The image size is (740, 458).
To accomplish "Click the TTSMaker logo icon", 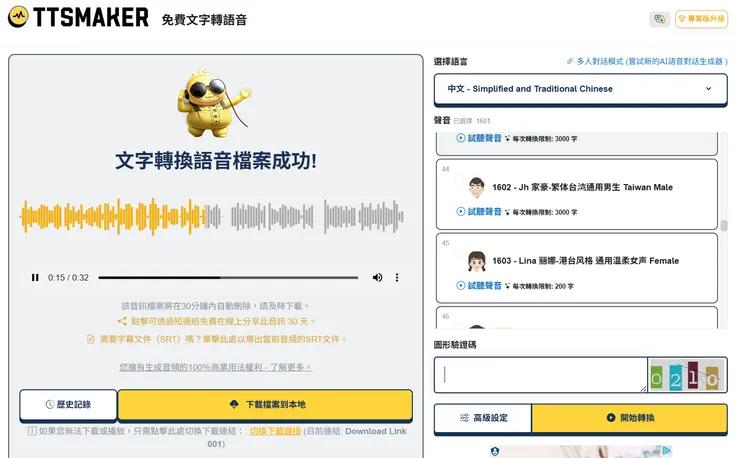I will (x=18, y=17).
